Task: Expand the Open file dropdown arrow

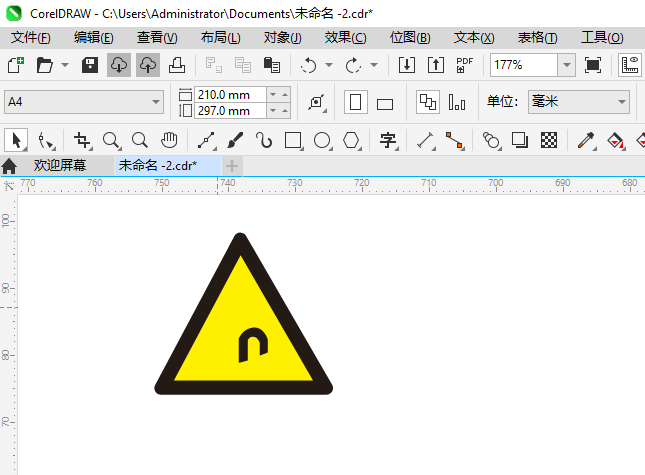Action: point(65,65)
